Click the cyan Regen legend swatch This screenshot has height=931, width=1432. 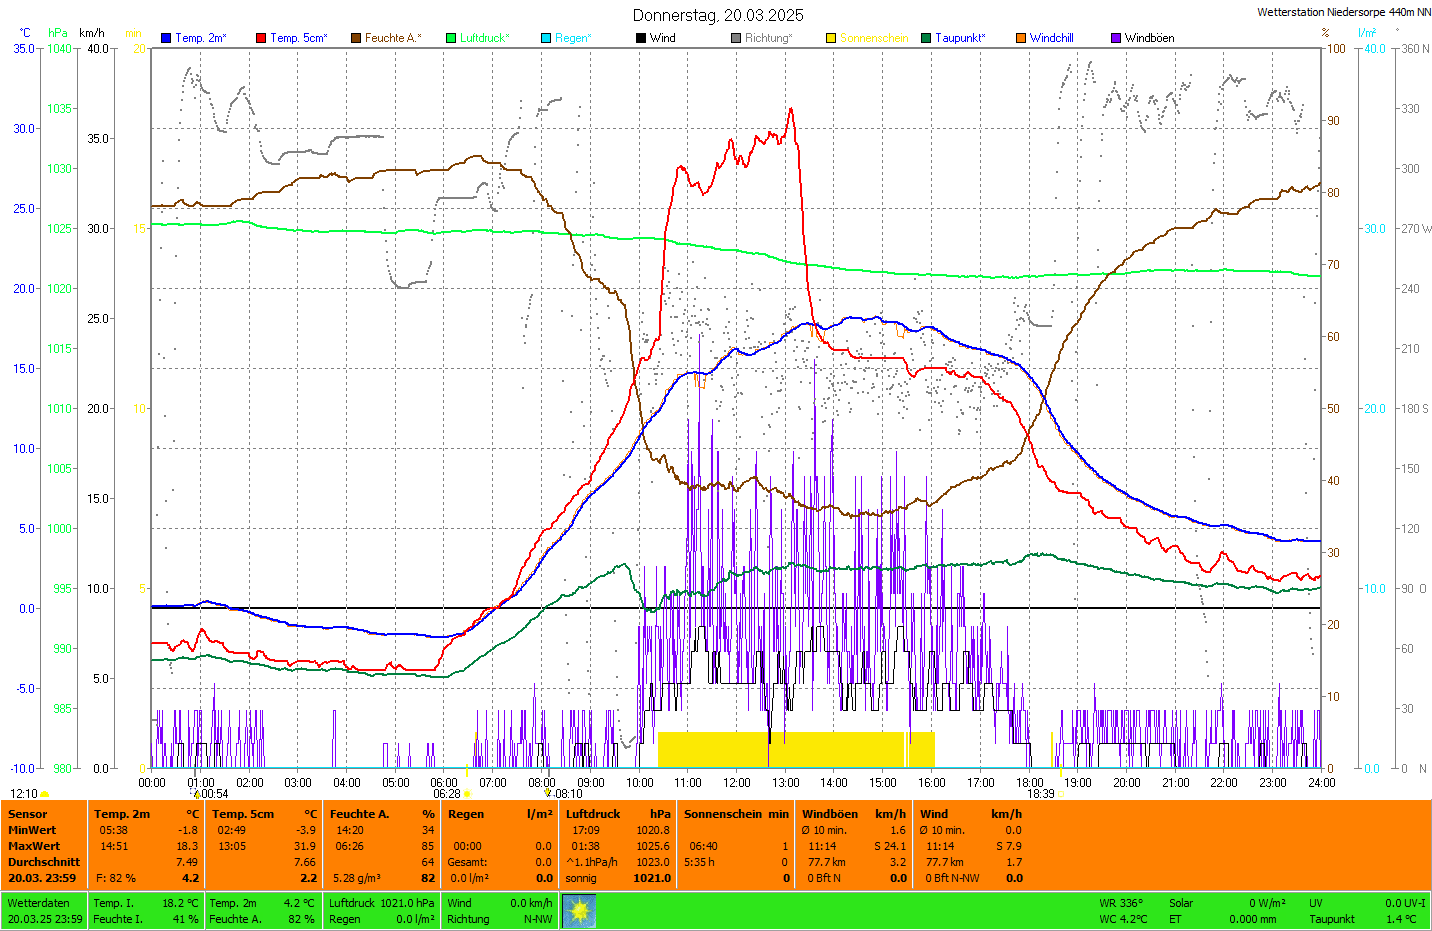point(546,38)
